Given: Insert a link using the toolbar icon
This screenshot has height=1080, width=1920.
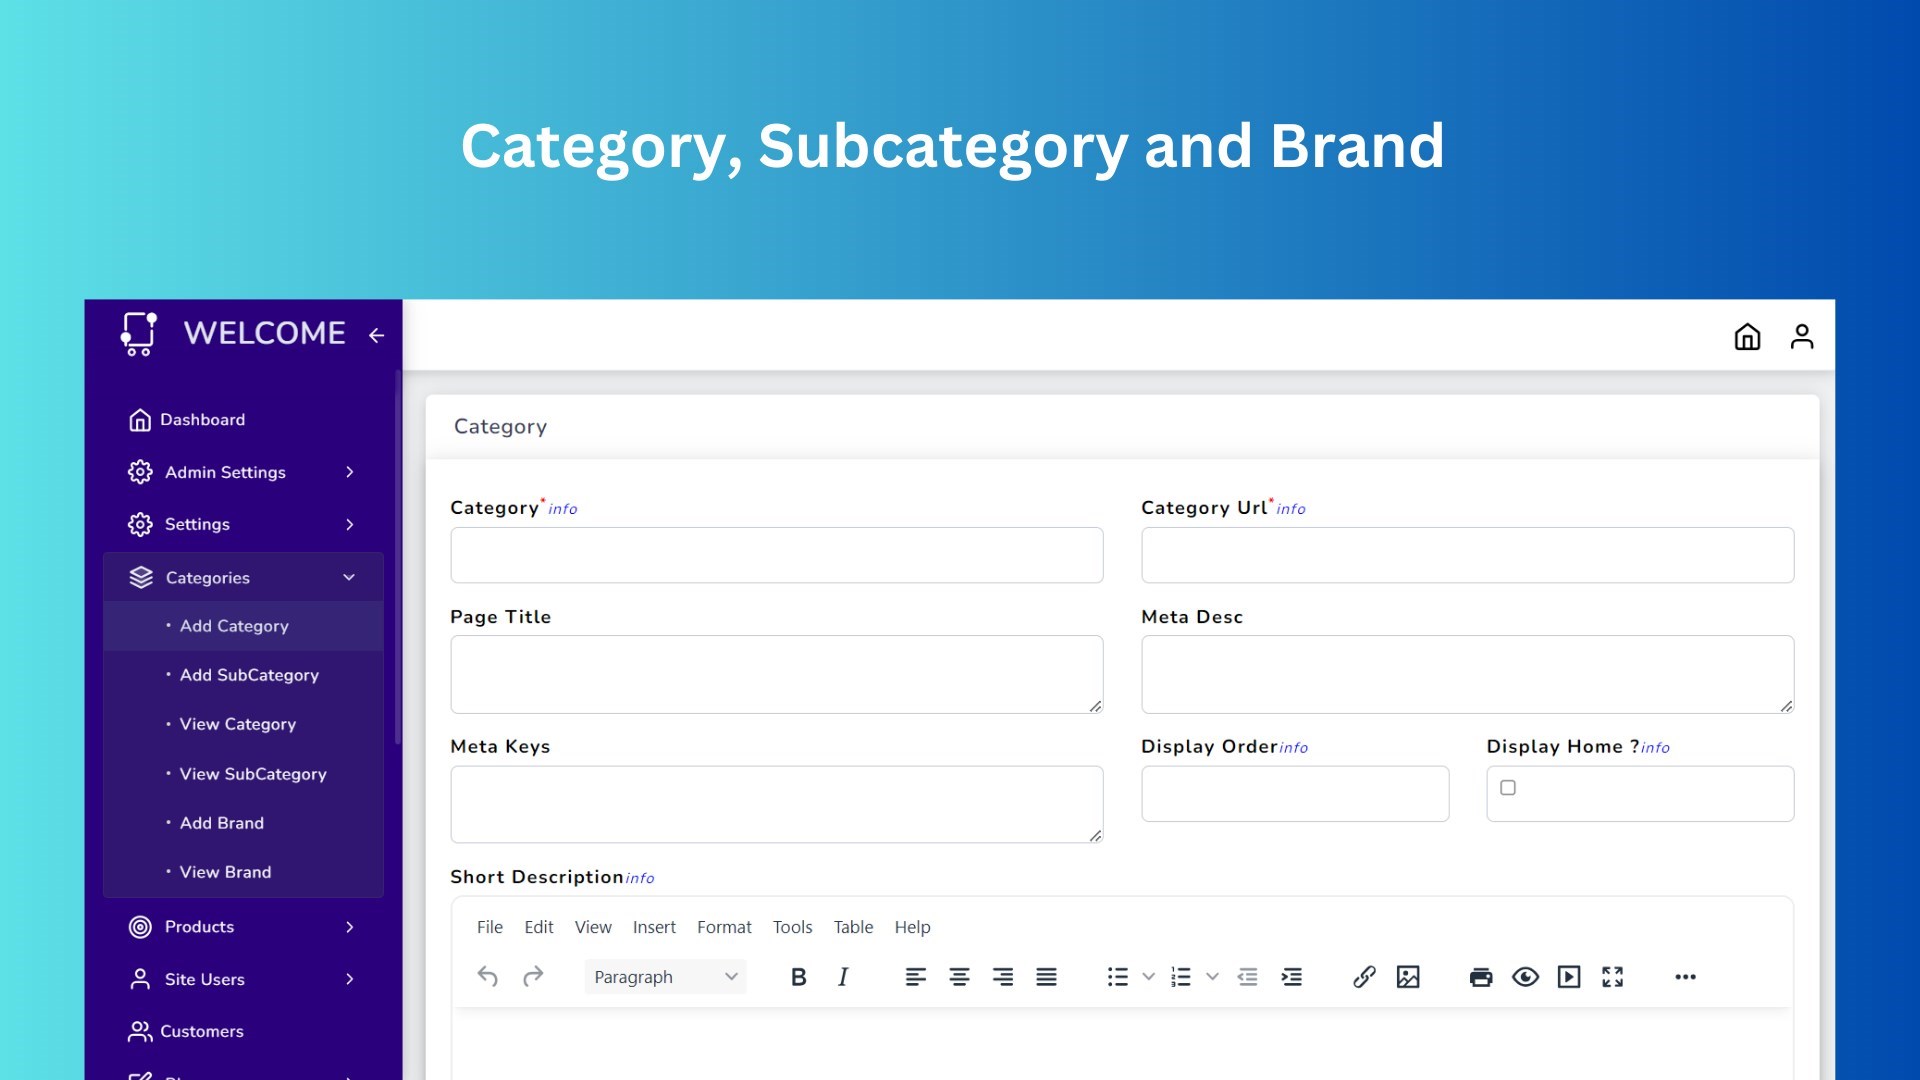Looking at the screenshot, I should click(1364, 977).
